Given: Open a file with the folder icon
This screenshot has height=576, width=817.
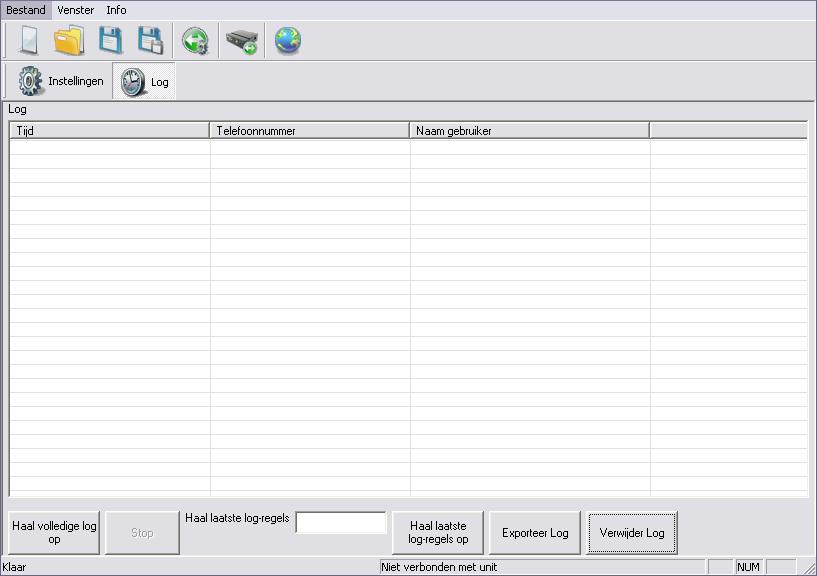Looking at the screenshot, I should [x=68, y=41].
